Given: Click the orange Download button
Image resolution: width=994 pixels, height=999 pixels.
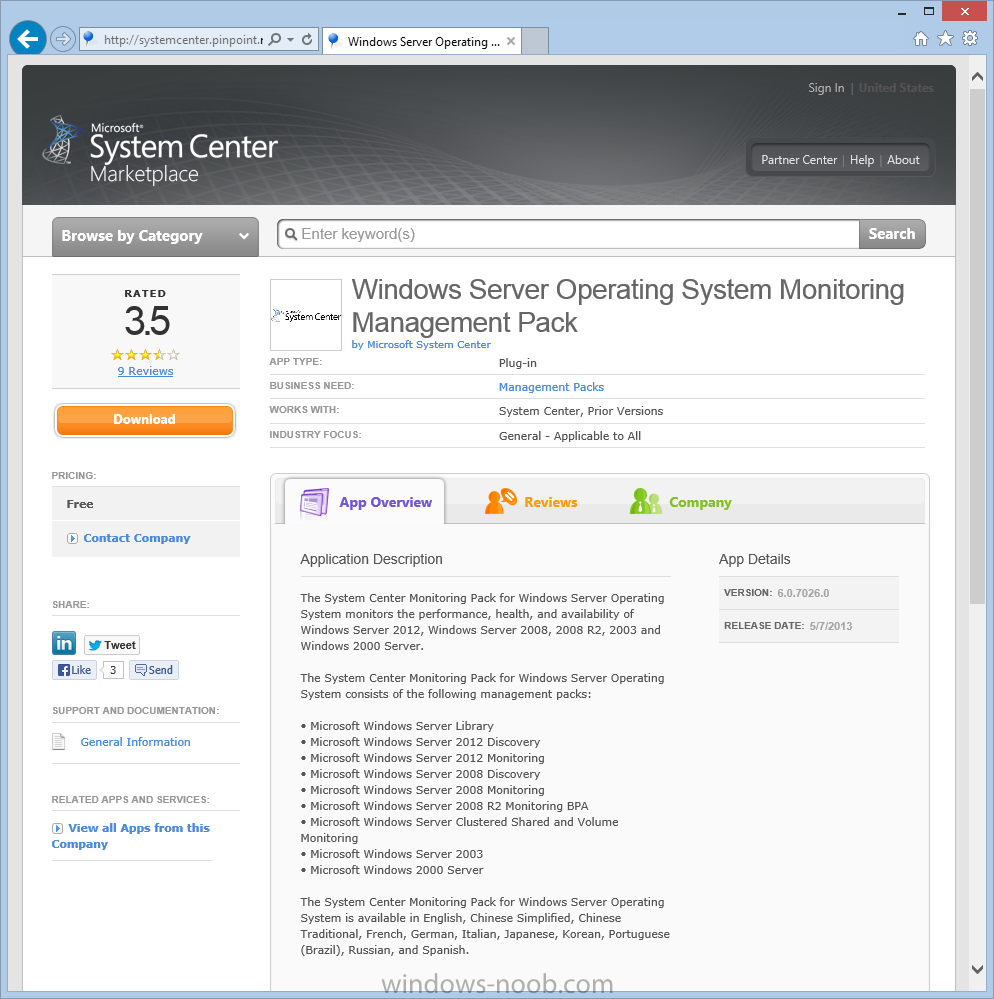Looking at the screenshot, I should 145,420.
